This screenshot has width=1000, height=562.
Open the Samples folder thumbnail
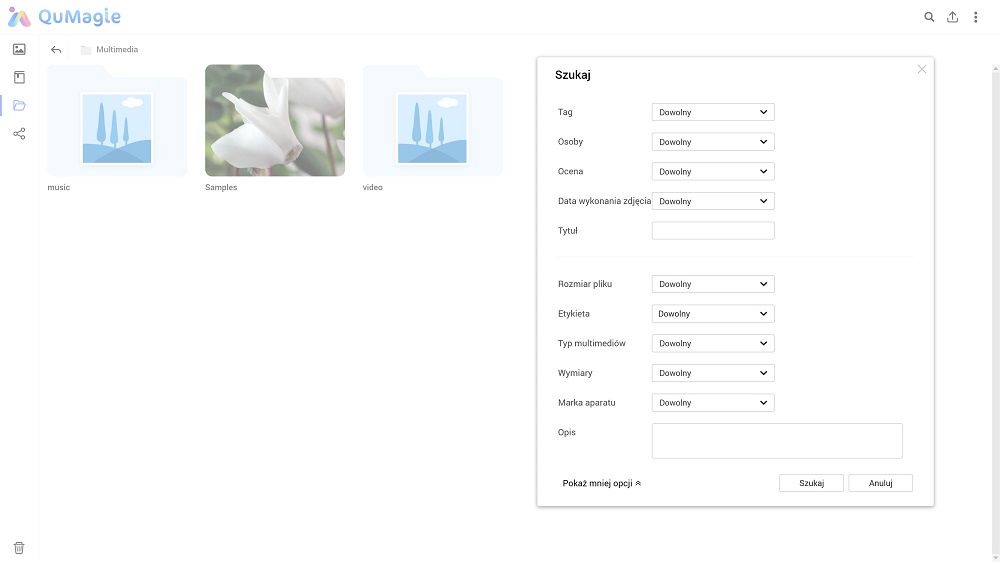(x=275, y=121)
